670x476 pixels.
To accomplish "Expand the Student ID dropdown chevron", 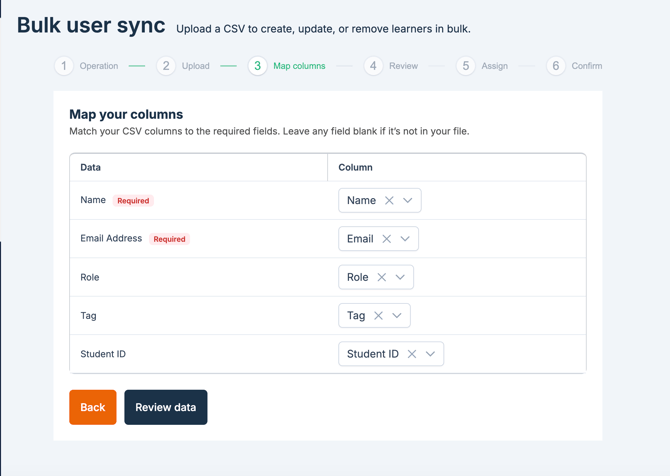I will pyautogui.click(x=430, y=354).
